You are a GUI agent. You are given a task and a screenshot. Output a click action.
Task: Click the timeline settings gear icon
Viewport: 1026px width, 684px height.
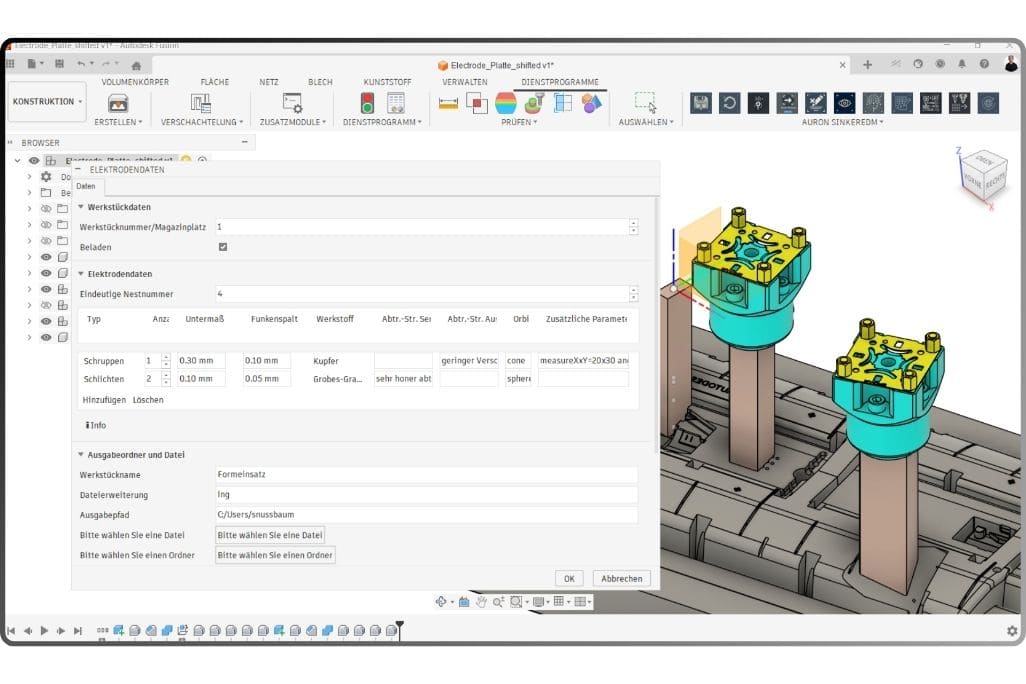pos(1012,631)
